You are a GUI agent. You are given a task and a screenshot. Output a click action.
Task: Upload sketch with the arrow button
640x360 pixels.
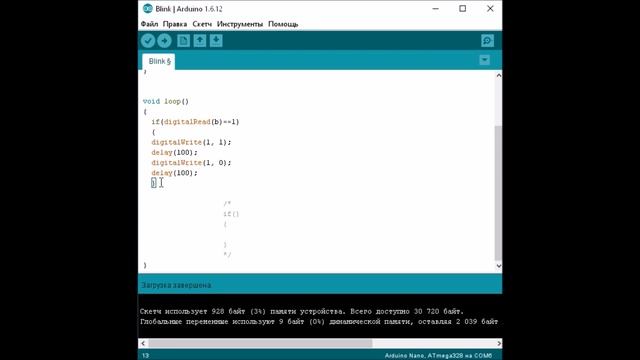click(x=164, y=41)
